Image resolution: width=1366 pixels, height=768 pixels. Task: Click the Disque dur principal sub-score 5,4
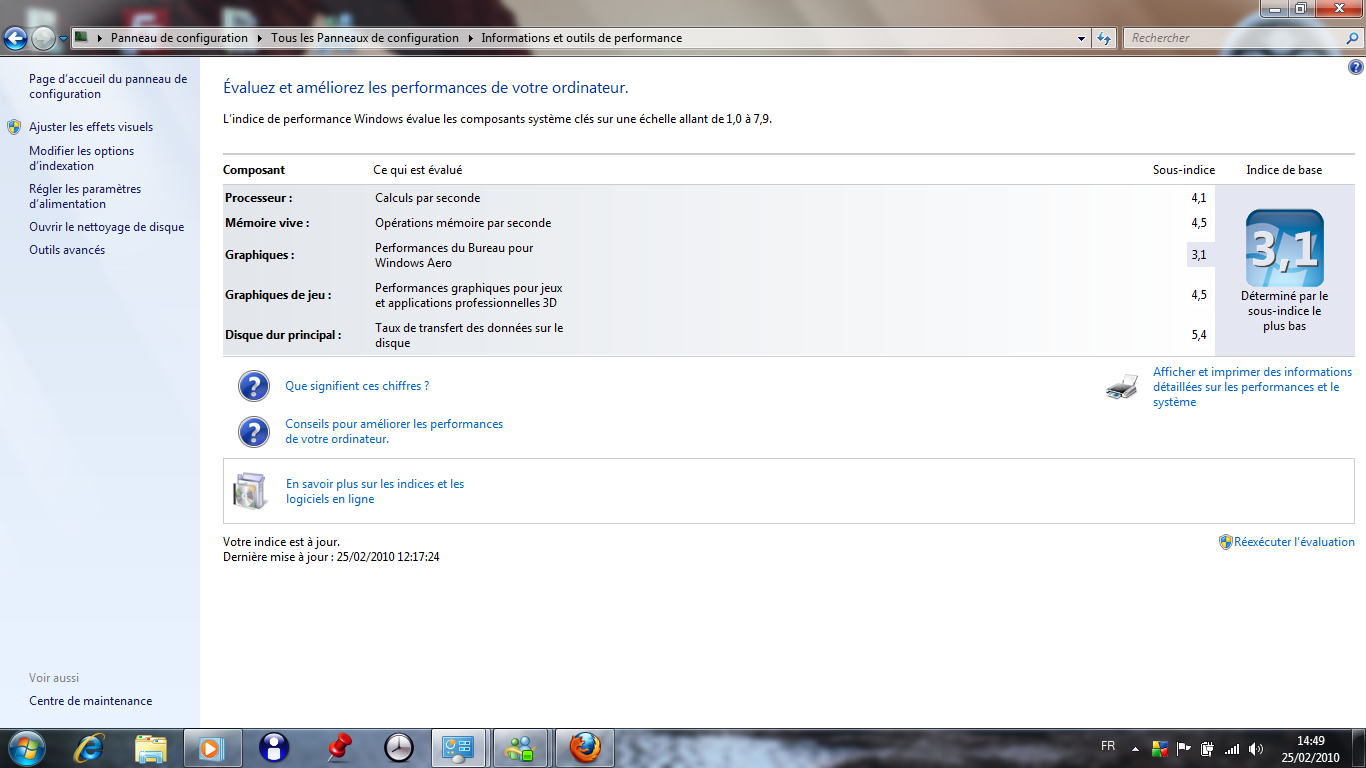pyautogui.click(x=1198, y=335)
